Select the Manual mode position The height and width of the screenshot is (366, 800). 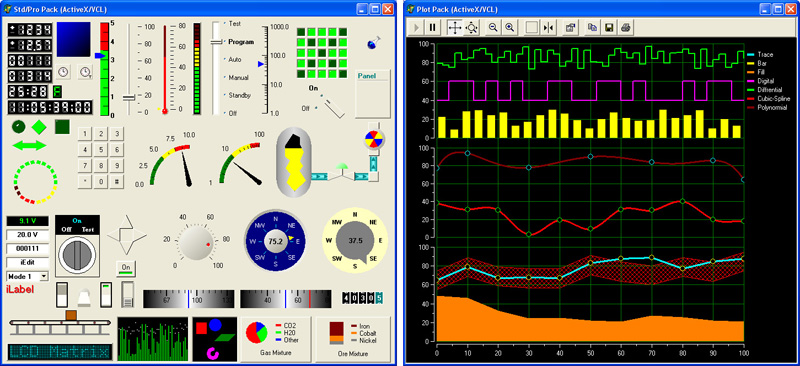238,78
